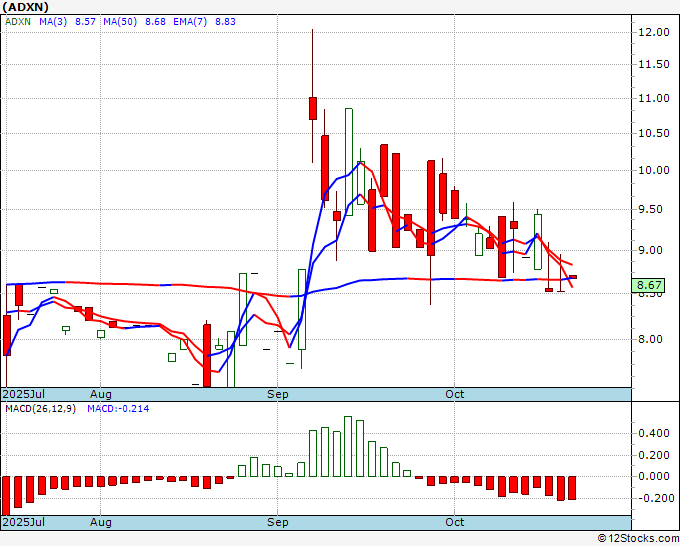Click the 11.00 price axis label

654,98
